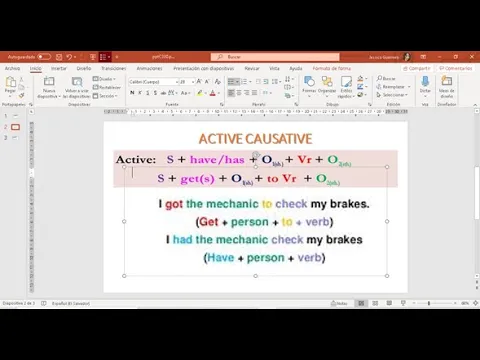Click the Buscar search box in title bar
The width and height of the screenshot is (480, 360).
tap(275, 57)
